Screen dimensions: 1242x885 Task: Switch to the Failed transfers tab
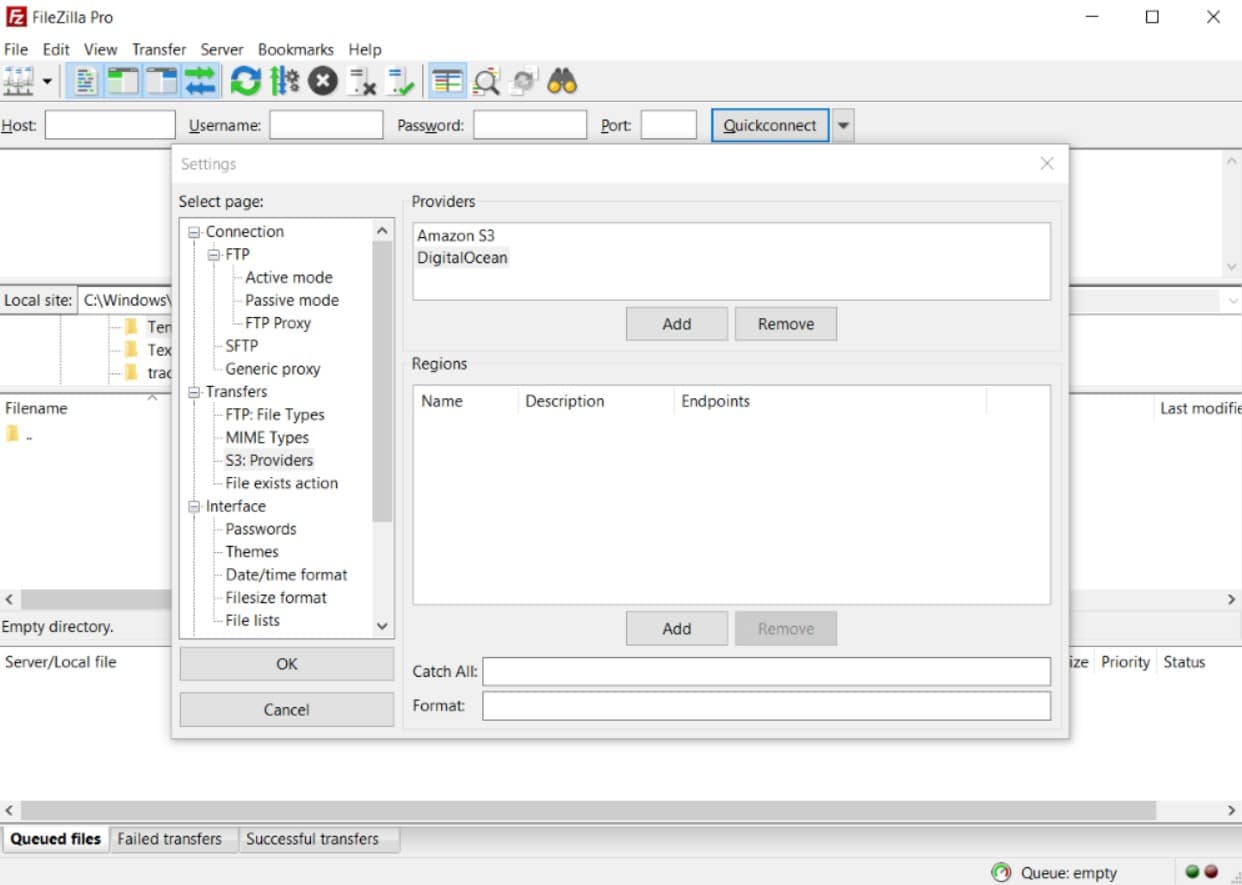(x=172, y=839)
